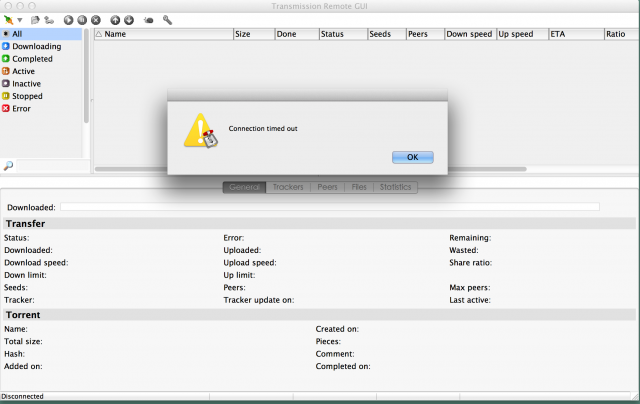This screenshot has height=404, width=640.
Task: Start the torrent with the play icon
Action: (69, 20)
